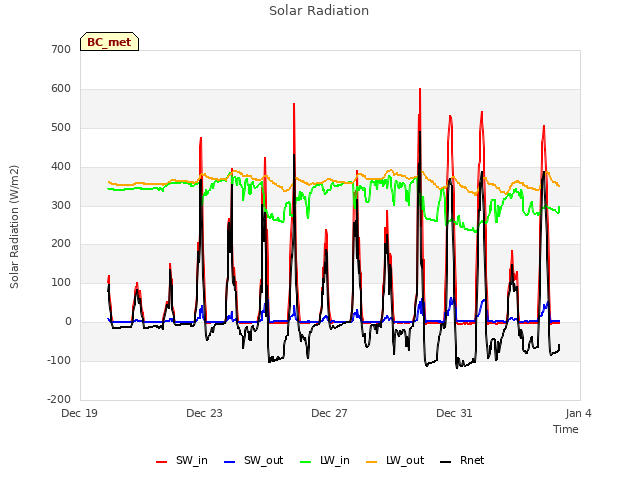The image size is (640, 480).
Task: Click the blue SW_out legend color marker
Action: coord(230,462)
